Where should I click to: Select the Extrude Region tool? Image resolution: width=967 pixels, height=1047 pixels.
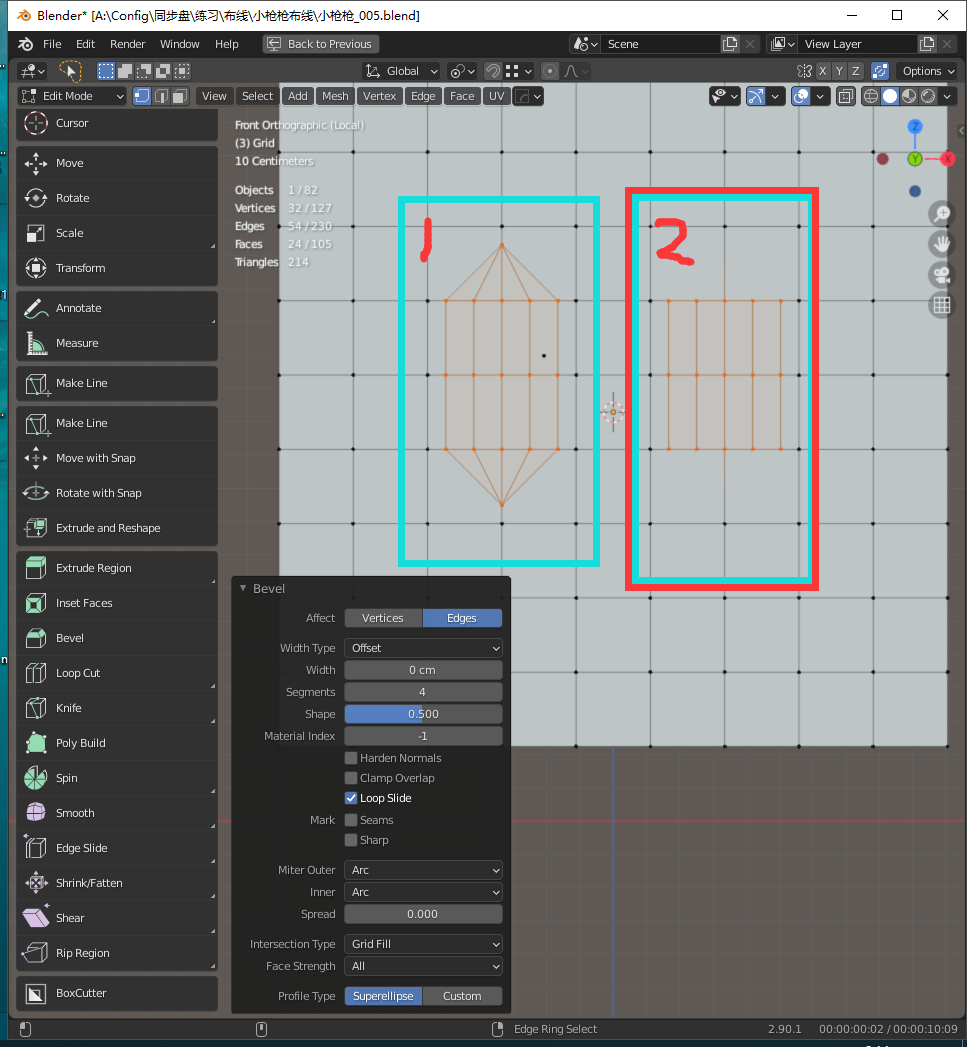coord(117,568)
